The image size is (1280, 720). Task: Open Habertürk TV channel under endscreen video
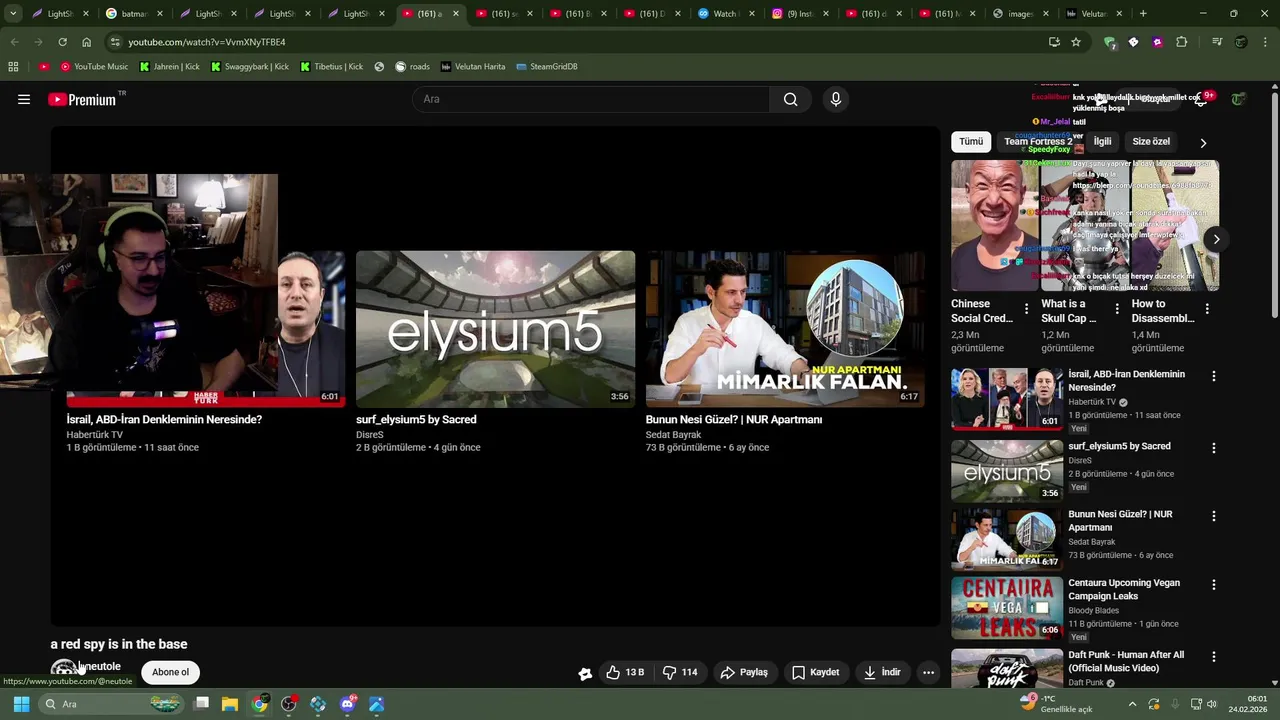94,435
